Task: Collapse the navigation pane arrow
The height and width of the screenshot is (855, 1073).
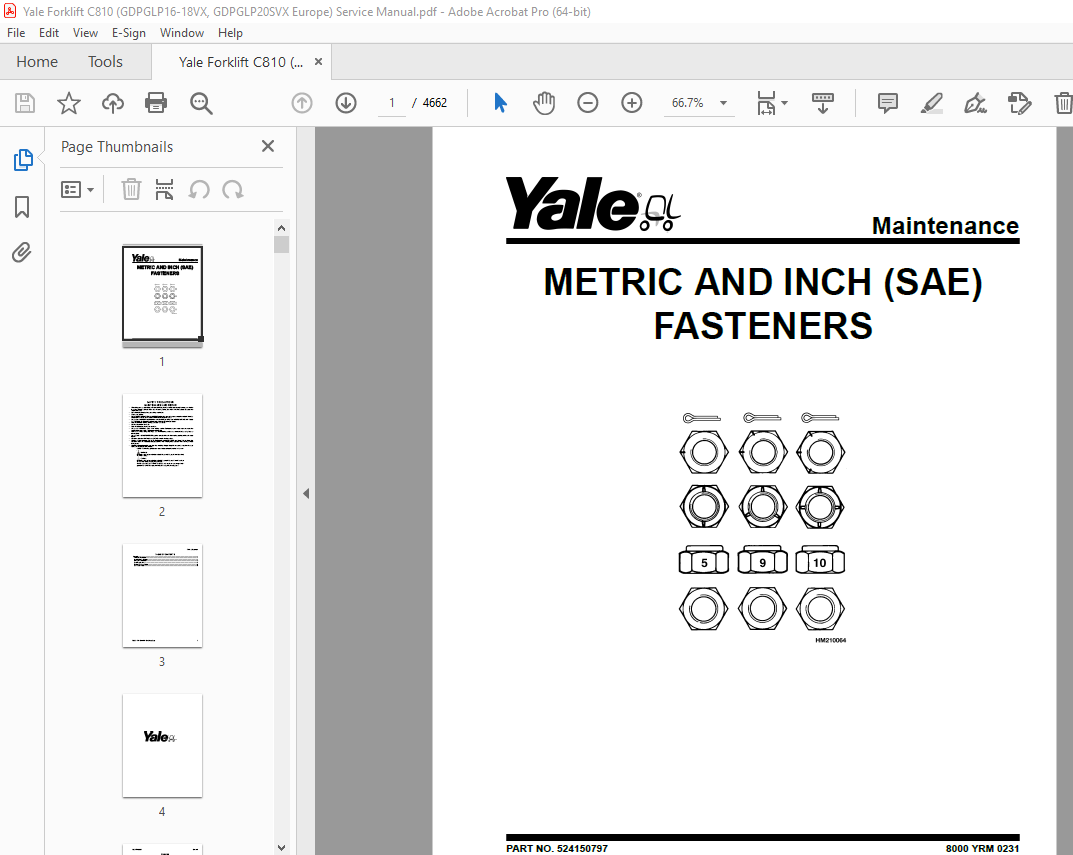Action: pyautogui.click(x=306, y=494)
